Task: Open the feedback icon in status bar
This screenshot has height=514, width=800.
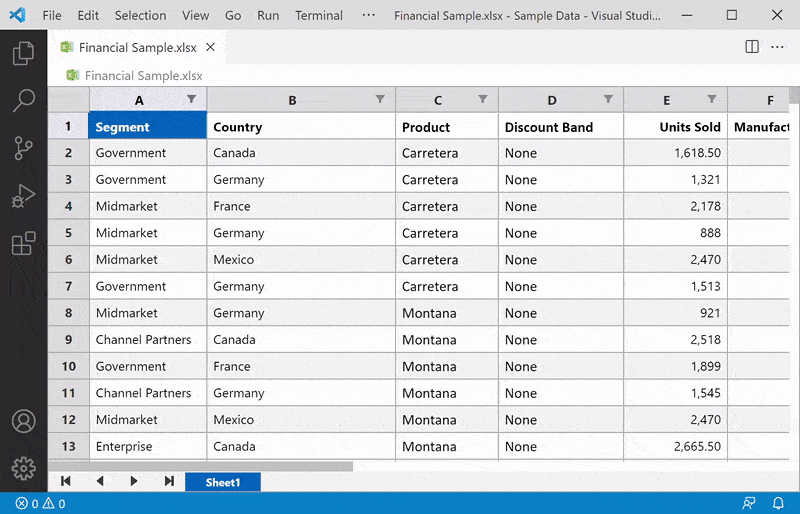Action: coord(748,504)
